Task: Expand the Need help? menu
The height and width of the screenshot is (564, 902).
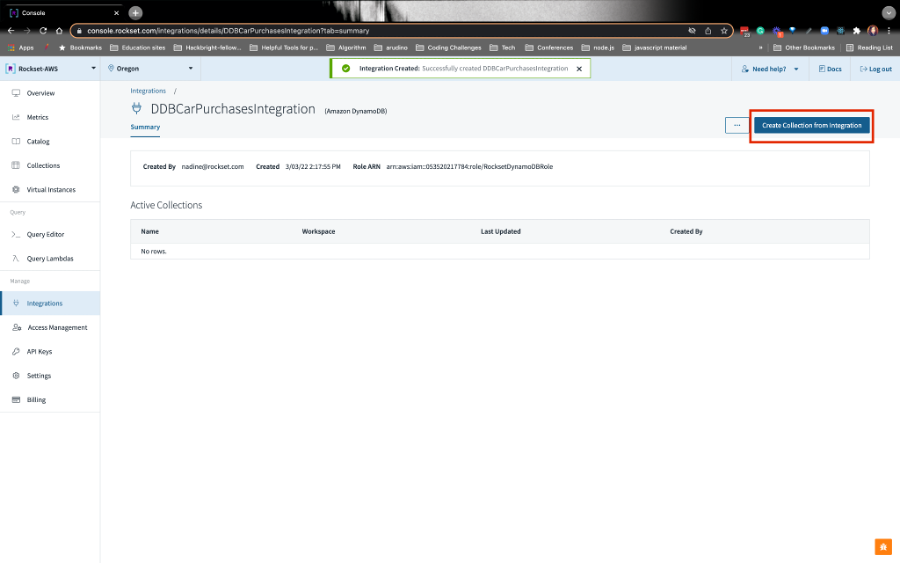Action: [x=770, y=69]
